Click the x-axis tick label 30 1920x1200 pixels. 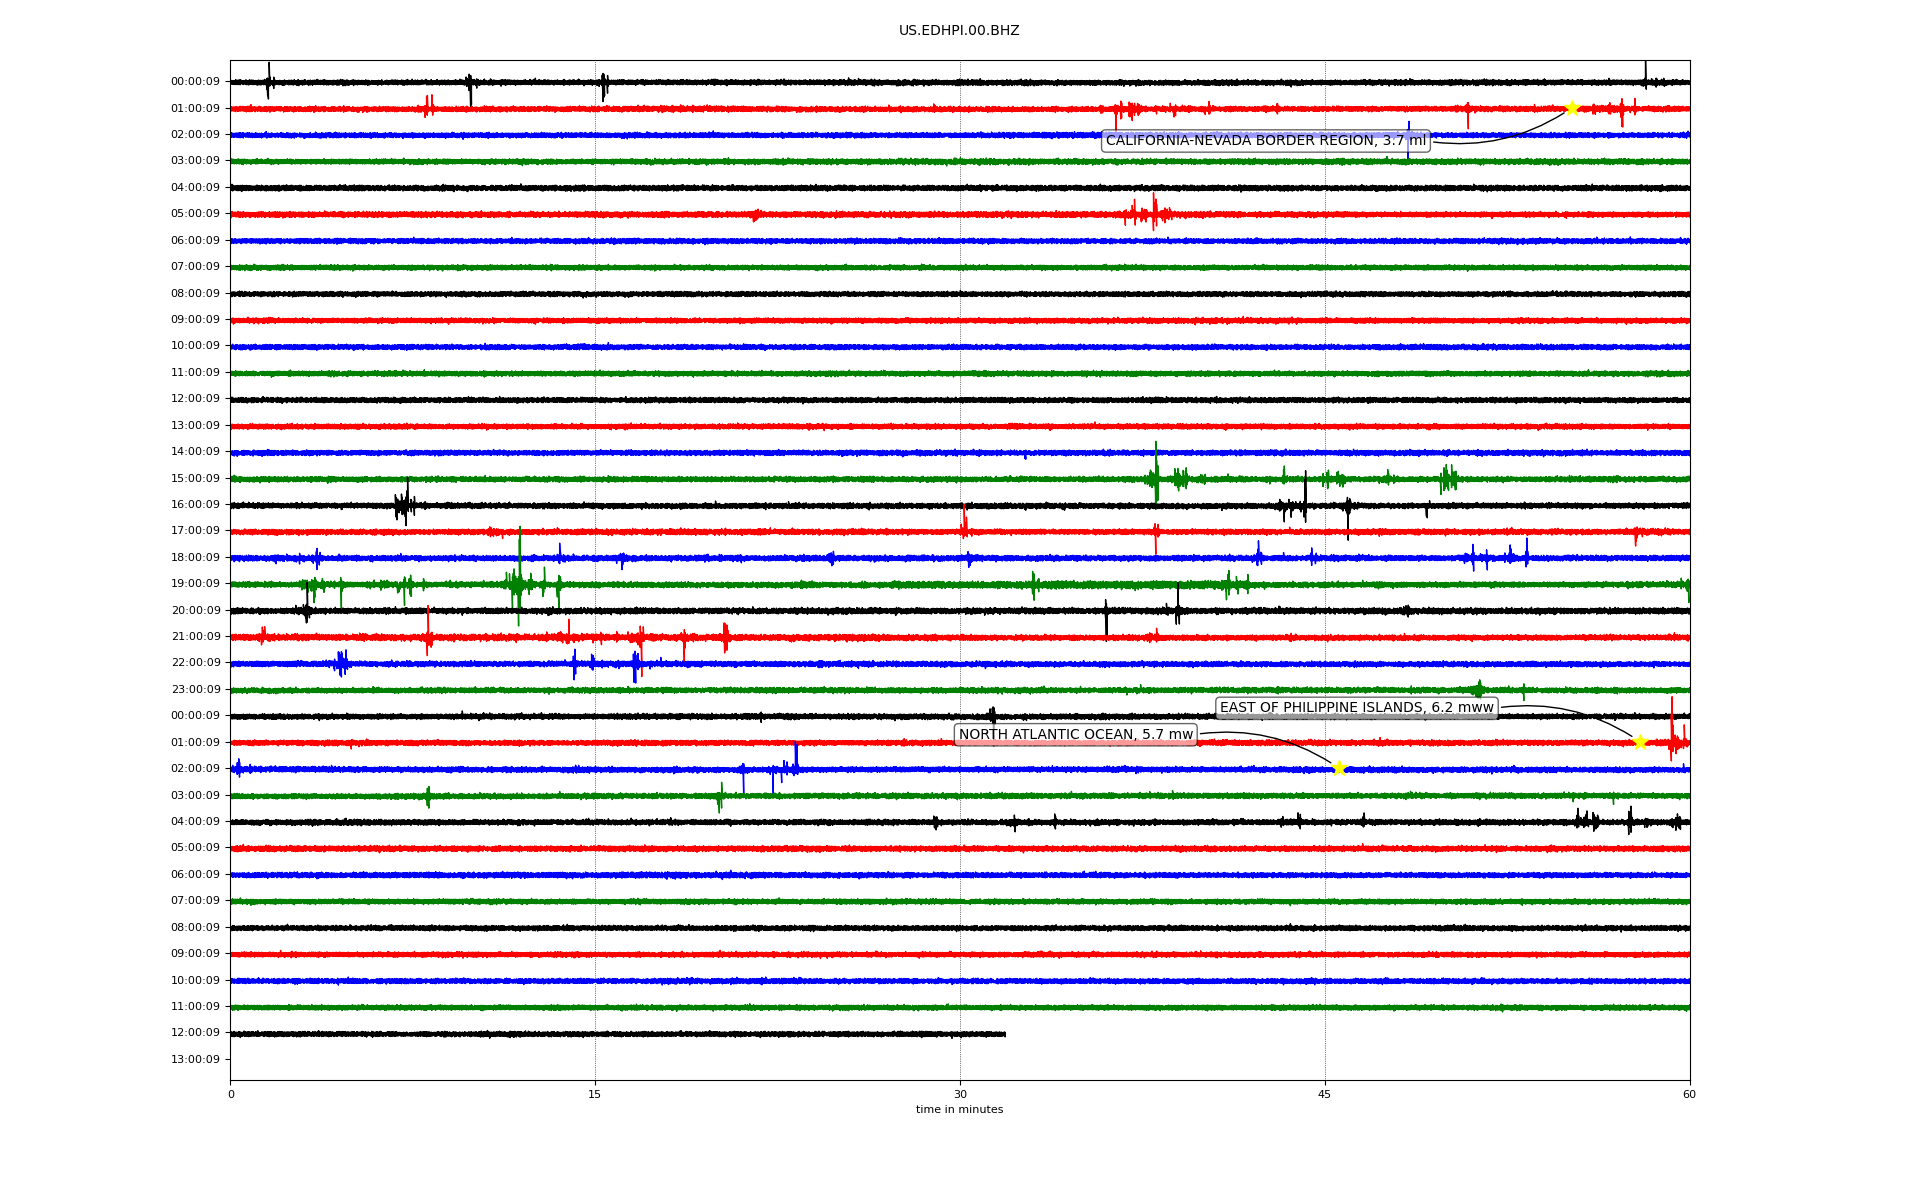click(x=960, y=1094)
